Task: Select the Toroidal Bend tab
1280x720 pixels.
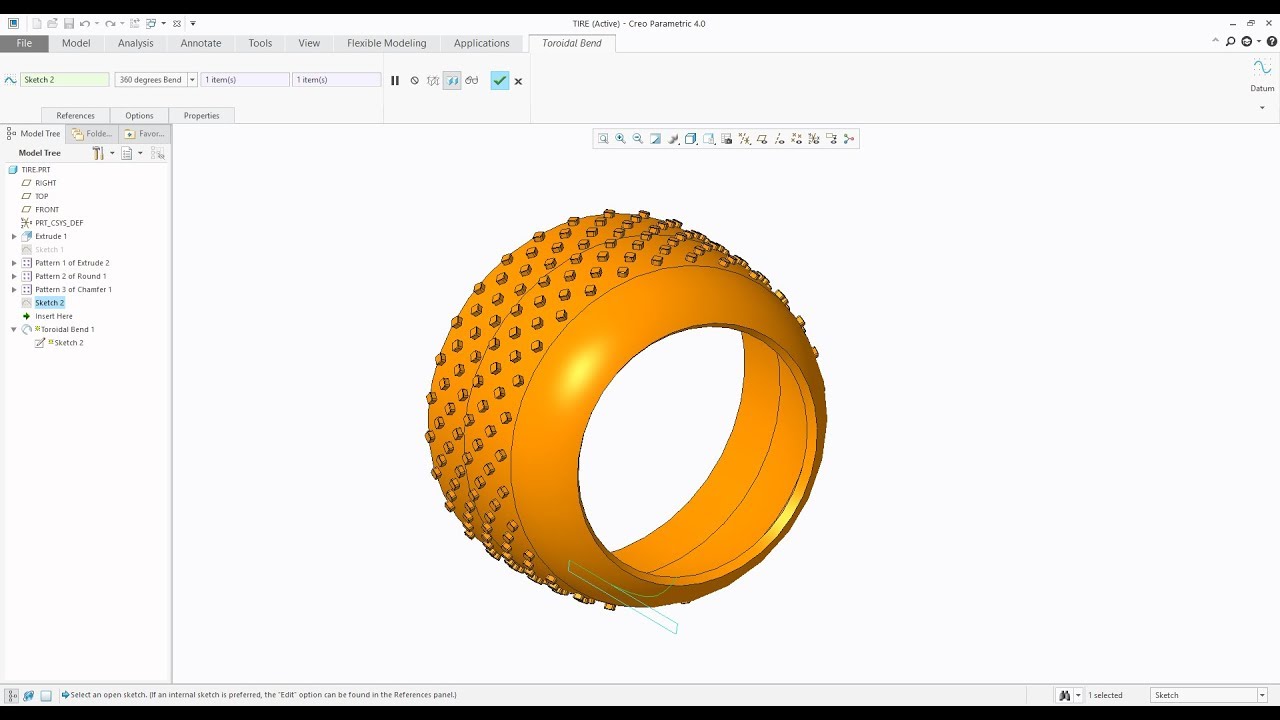Action: [572, 43]
